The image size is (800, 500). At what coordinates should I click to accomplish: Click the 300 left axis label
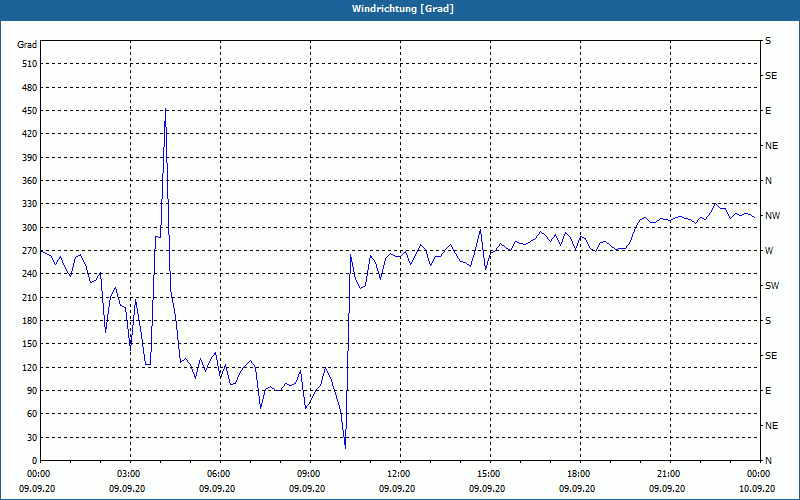[x=29, y=228]
